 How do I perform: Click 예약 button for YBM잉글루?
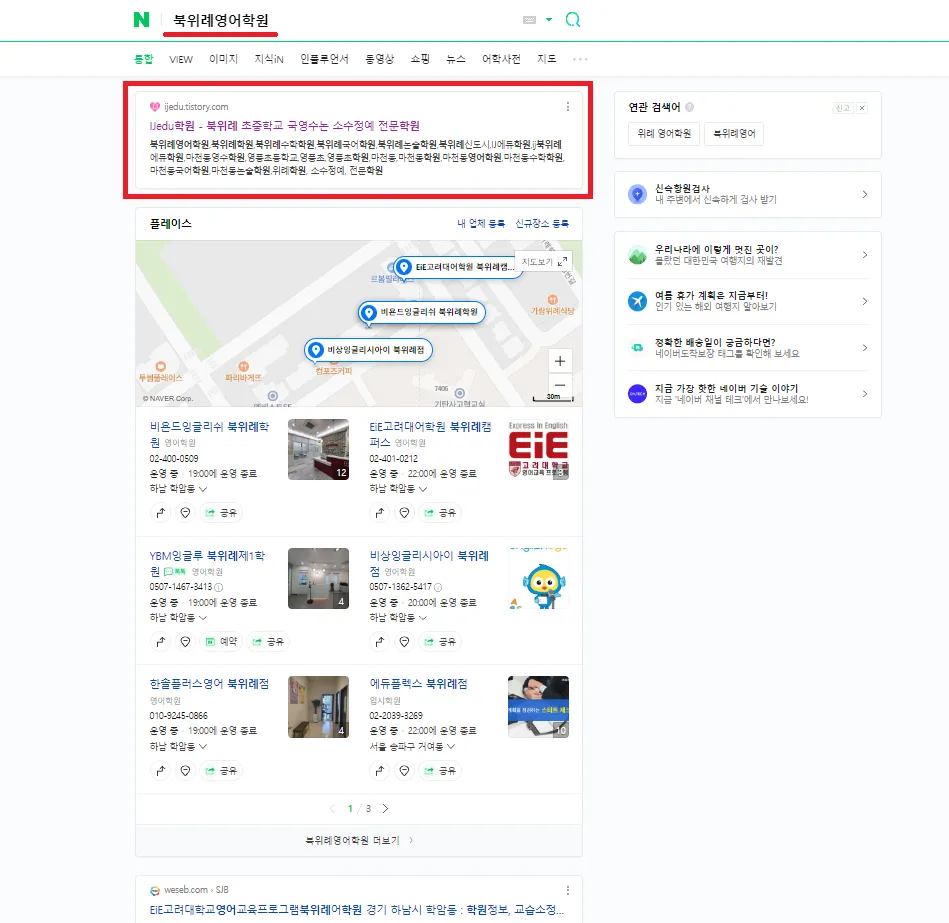[222, 642]
